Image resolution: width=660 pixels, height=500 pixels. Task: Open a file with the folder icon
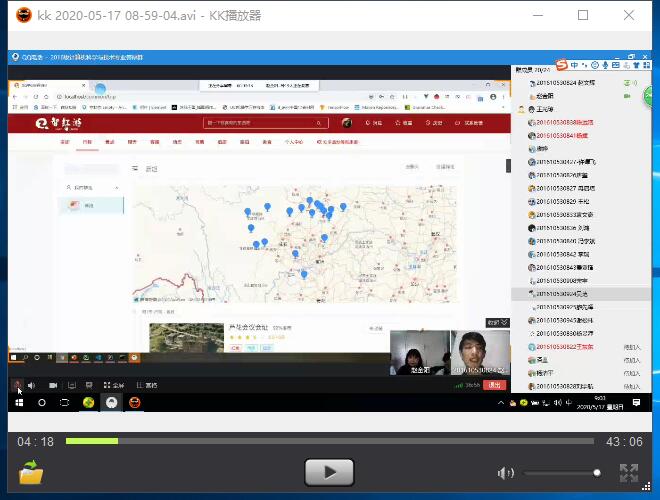coord(32,473)
